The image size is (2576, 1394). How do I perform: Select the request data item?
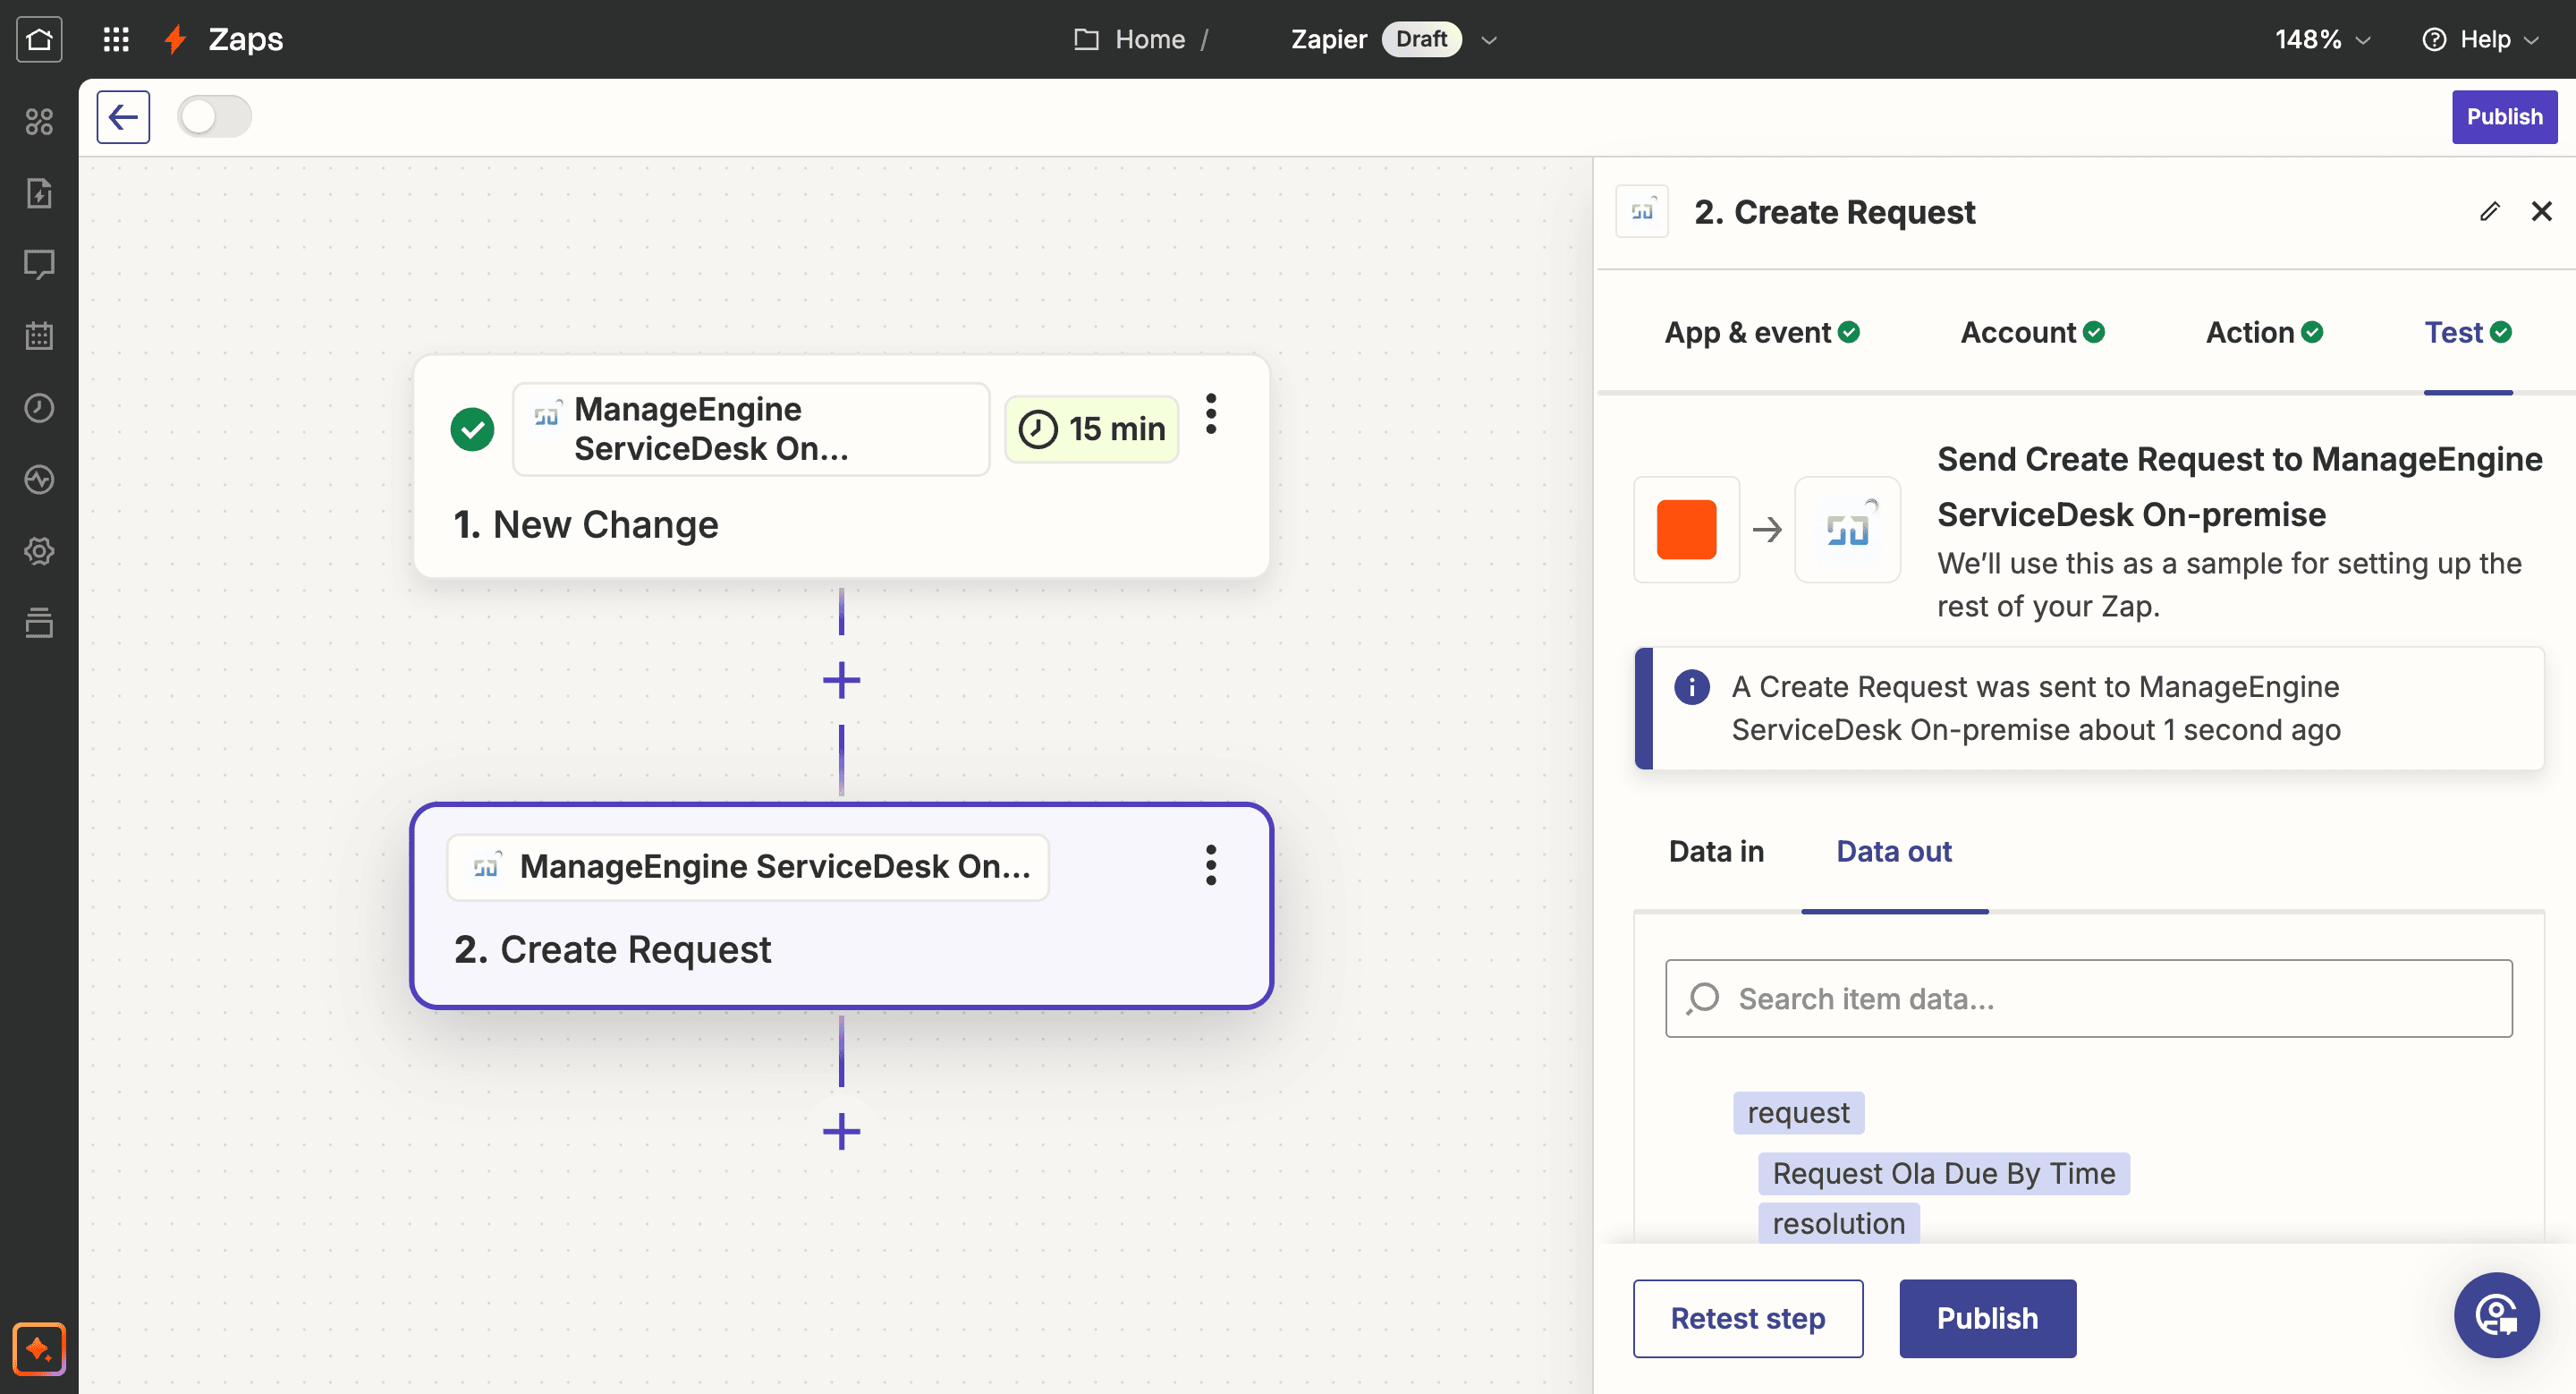point(1797,1112)
